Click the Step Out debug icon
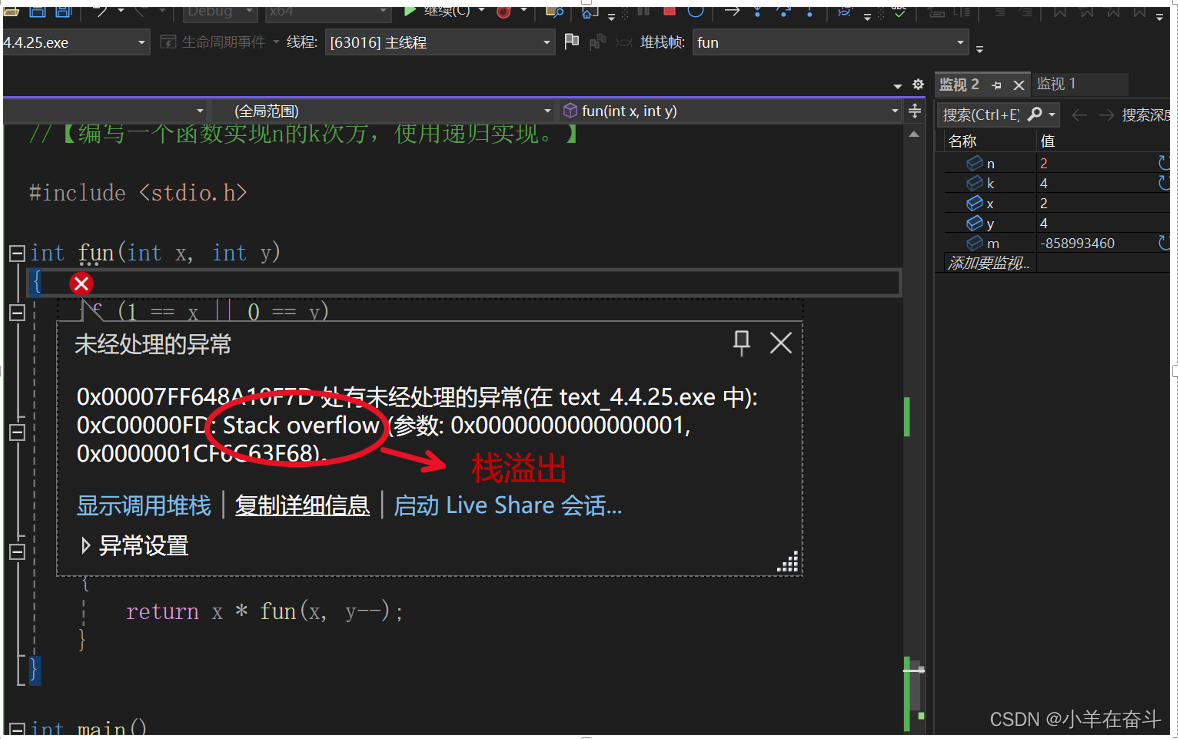Screen dimensions: 1178x739 809,11
